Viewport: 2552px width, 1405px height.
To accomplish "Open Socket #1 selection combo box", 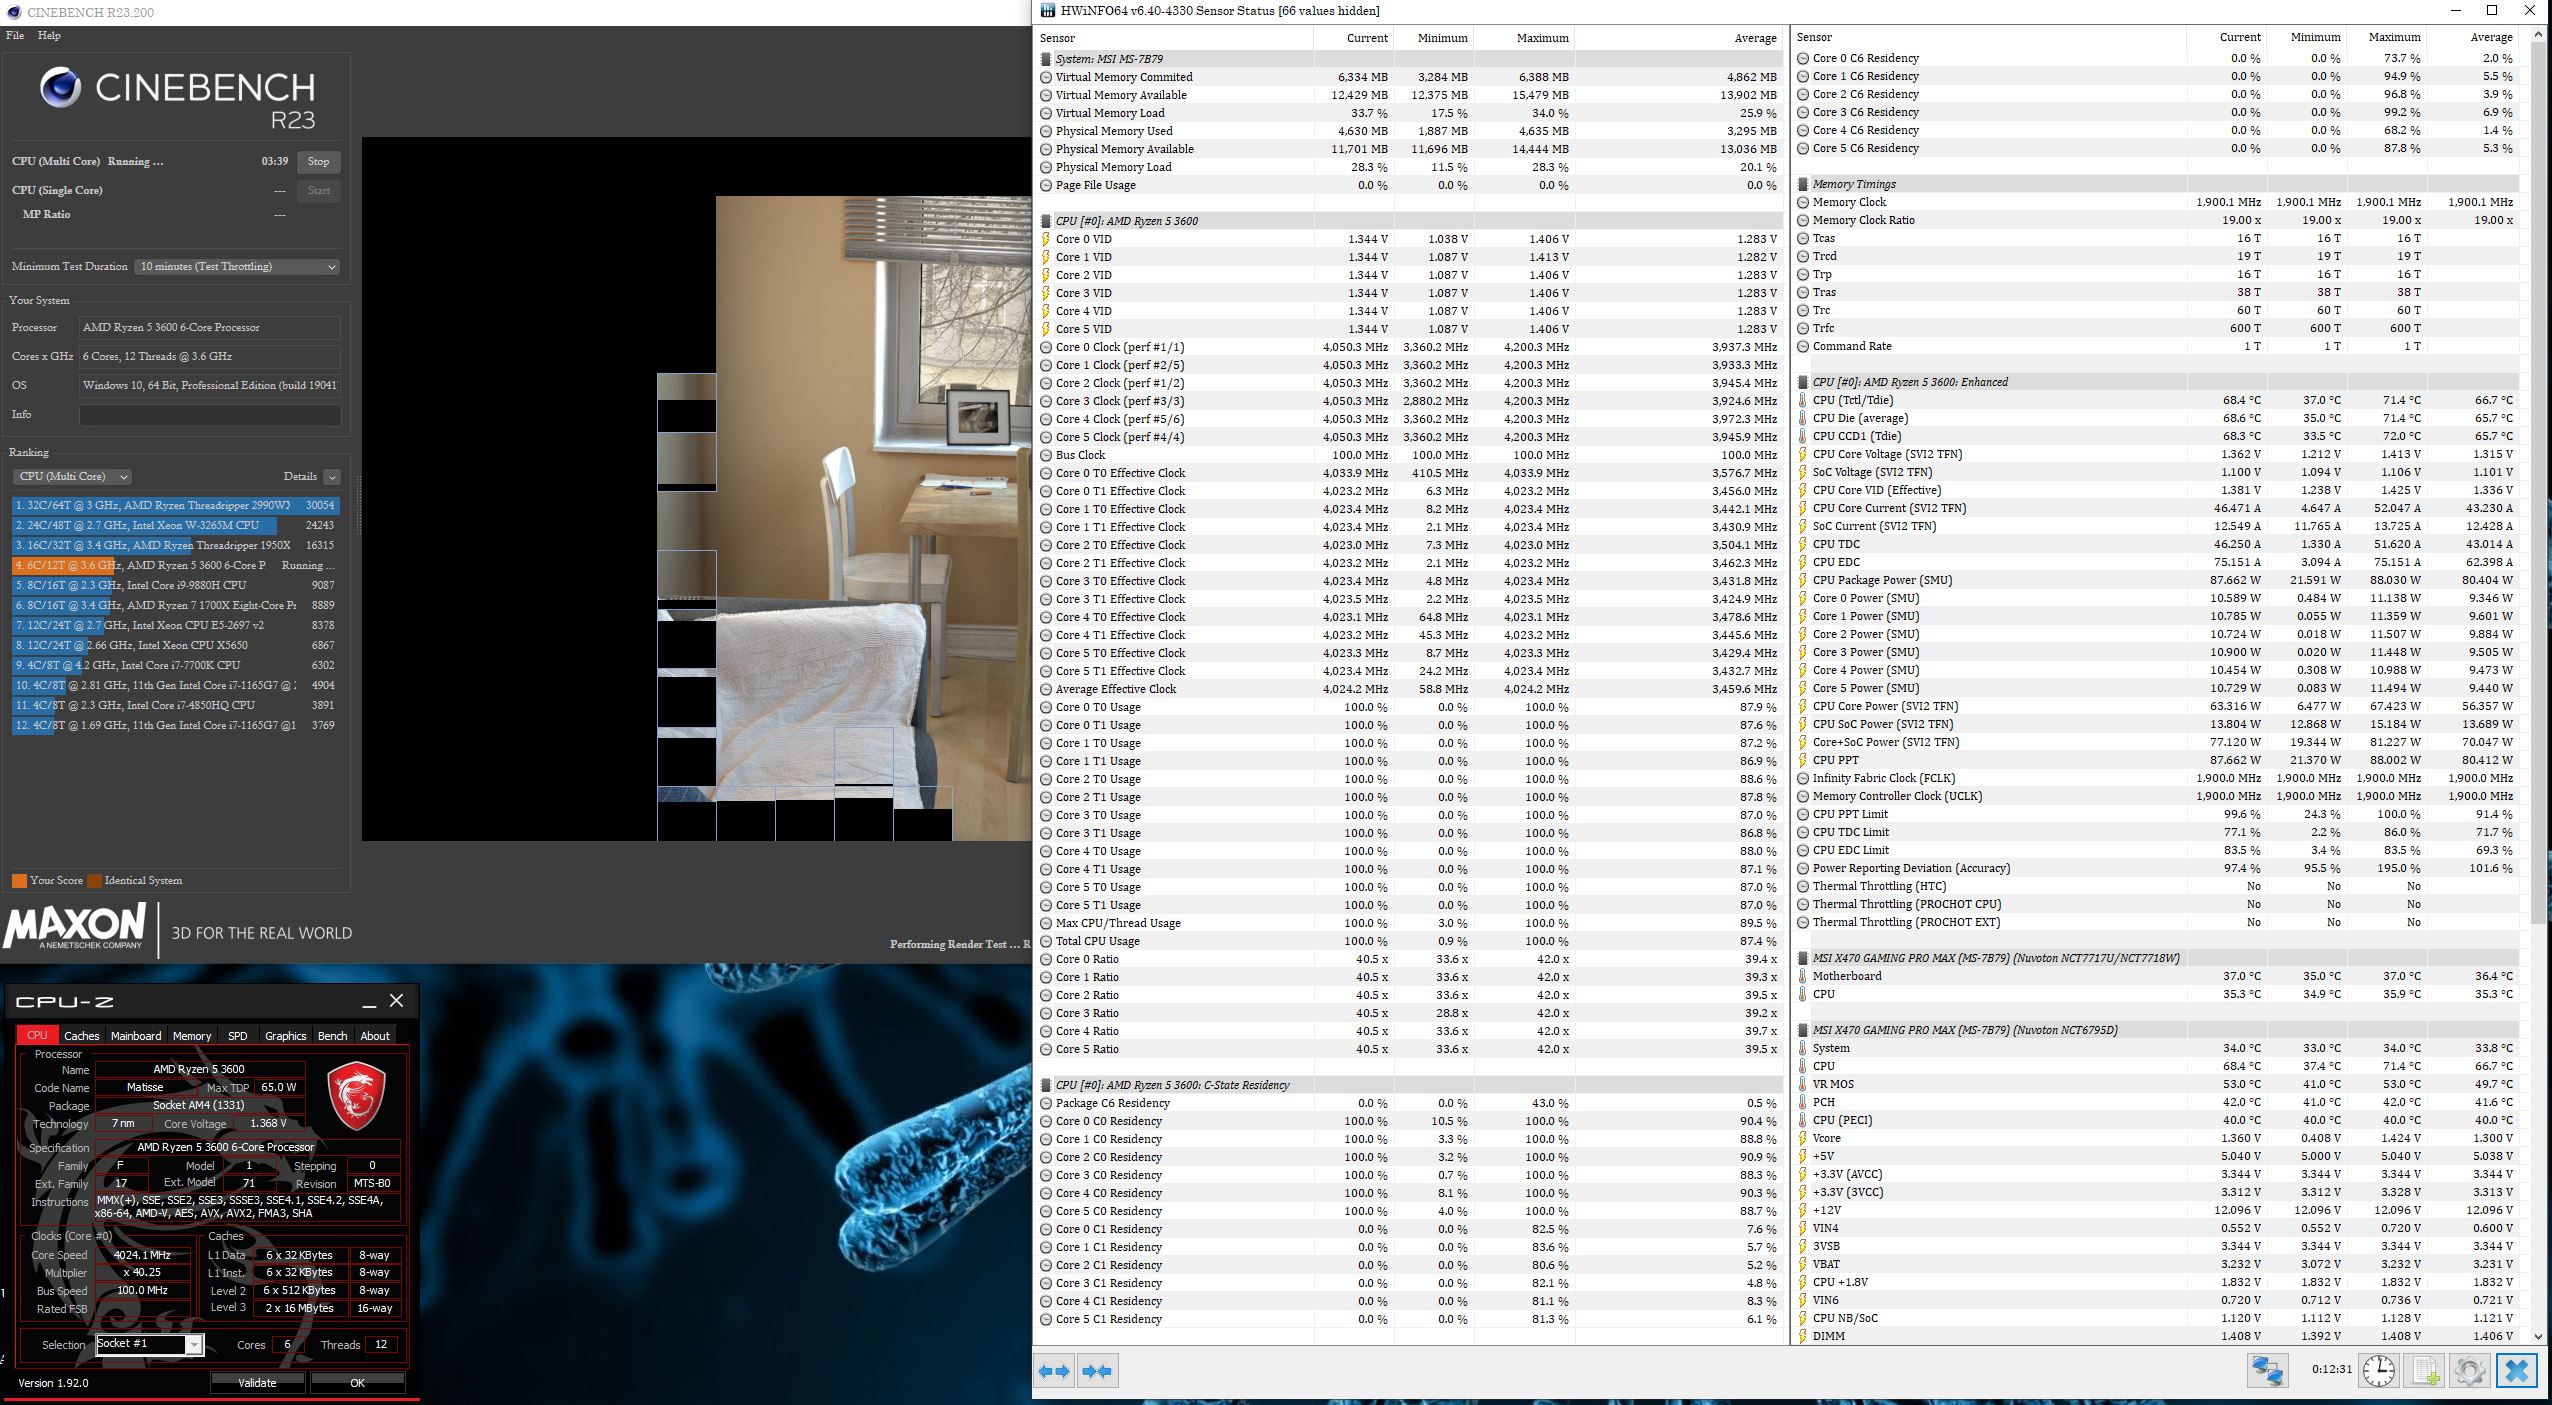I will click(x=150, y=1344).
